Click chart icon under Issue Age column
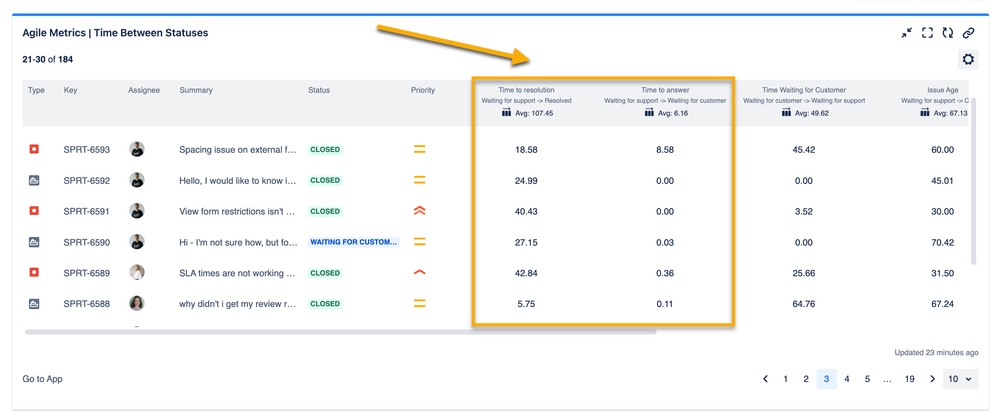Screen dimensions: 999x419 (x=925, y=113)
